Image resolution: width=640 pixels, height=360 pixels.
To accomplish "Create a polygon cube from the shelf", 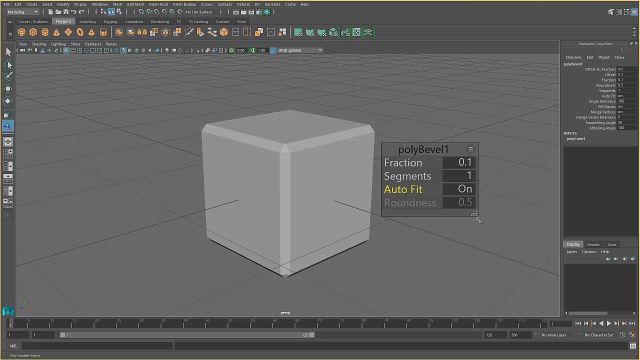I will (x=33, y=32).
